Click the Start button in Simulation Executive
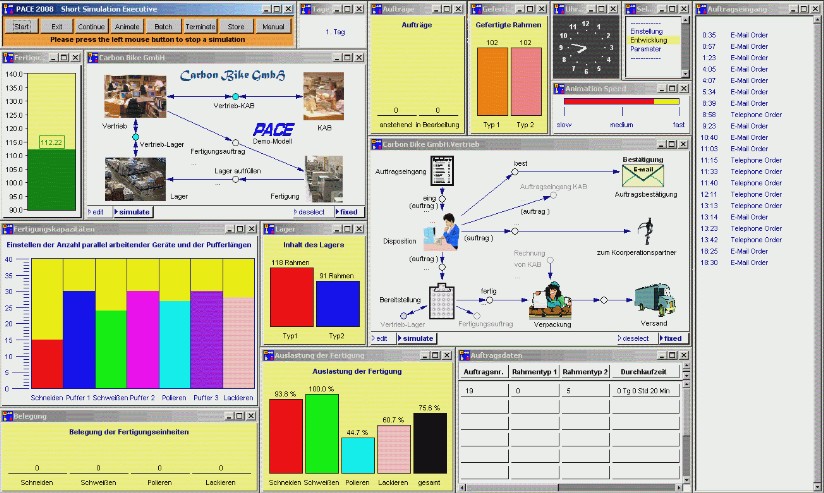 [x=22, y=26]
